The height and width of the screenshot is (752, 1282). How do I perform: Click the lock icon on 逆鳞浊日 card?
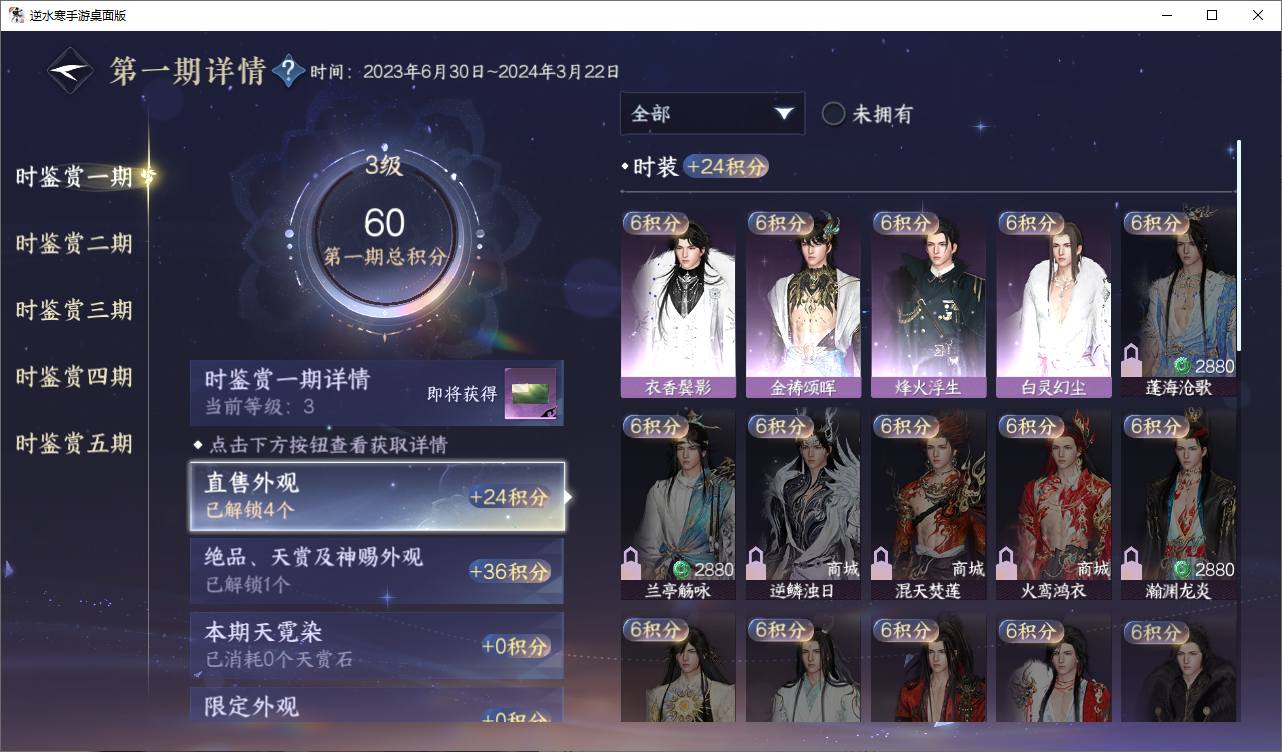tap(756, 563)
